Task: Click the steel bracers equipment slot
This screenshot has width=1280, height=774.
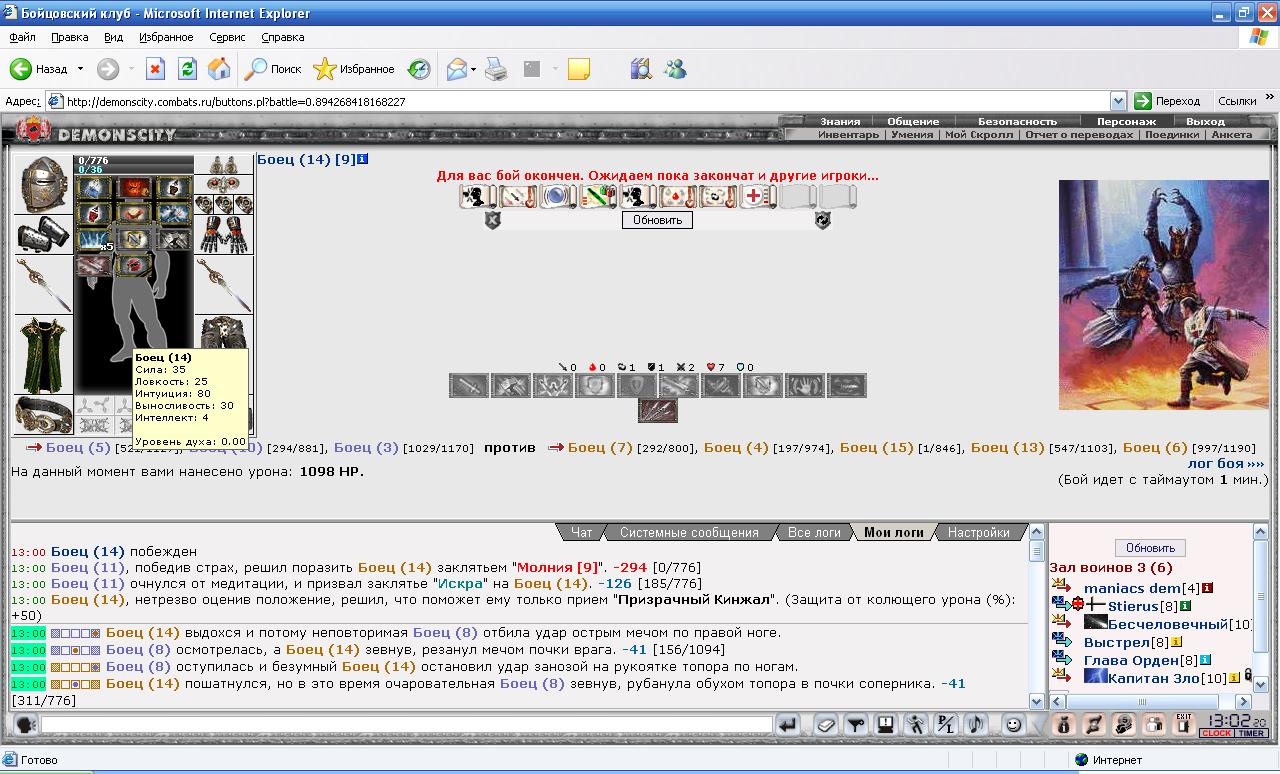Action: click(x=44, y=235)
